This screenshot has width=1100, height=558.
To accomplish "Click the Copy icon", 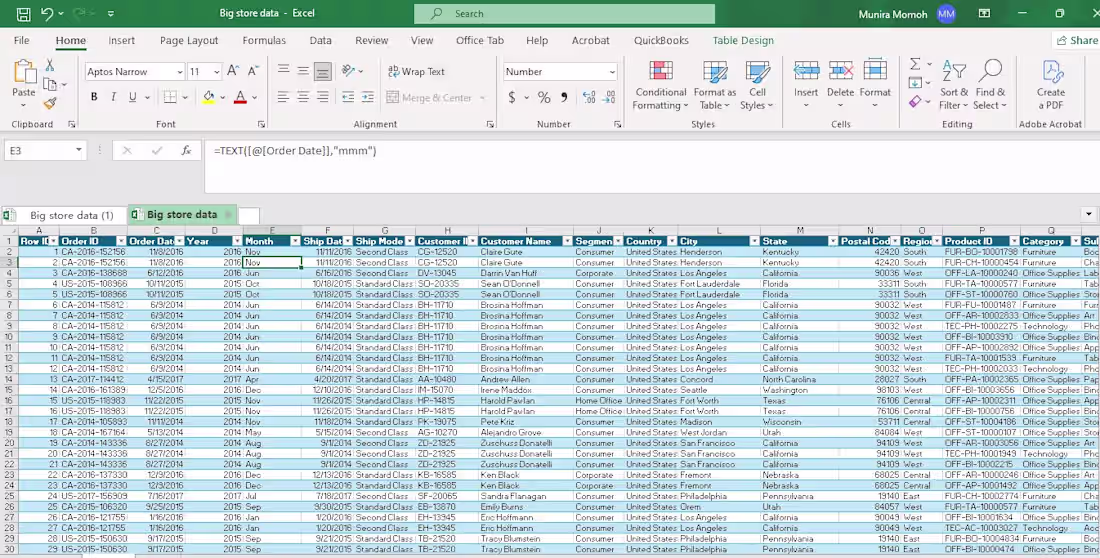I will click(50, 85).
